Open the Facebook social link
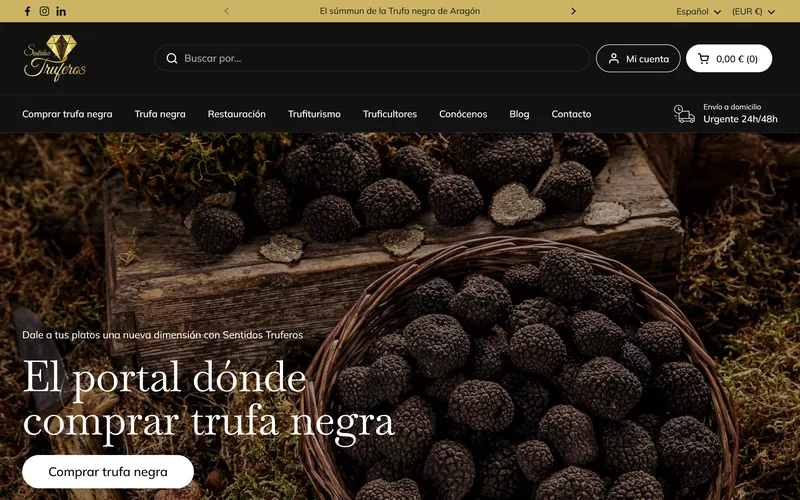The image size is (800, 500). pyautogui.click(x=28, y=11)
